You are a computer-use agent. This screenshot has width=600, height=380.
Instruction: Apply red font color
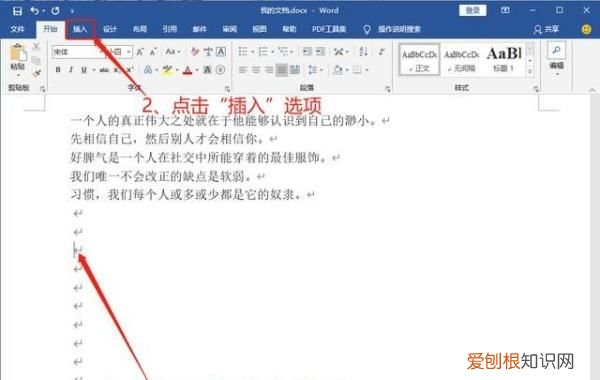click(187, 70)
